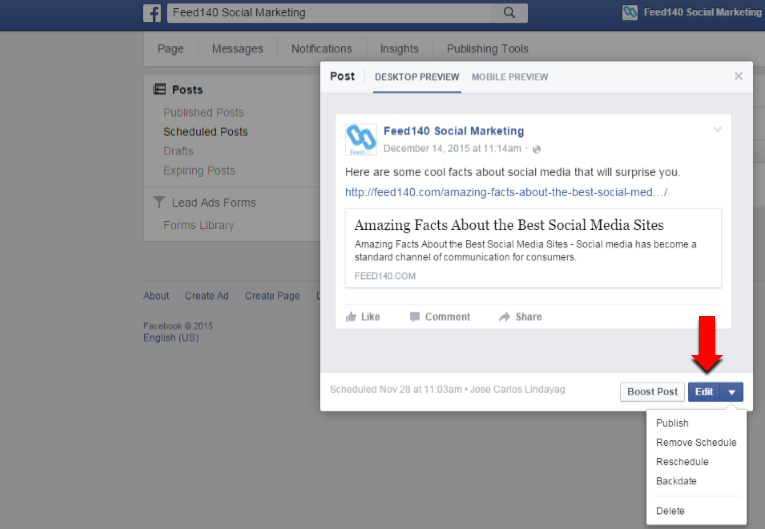Open the feed140.com article URL link

pyautogui.click(x=506, y=192)
